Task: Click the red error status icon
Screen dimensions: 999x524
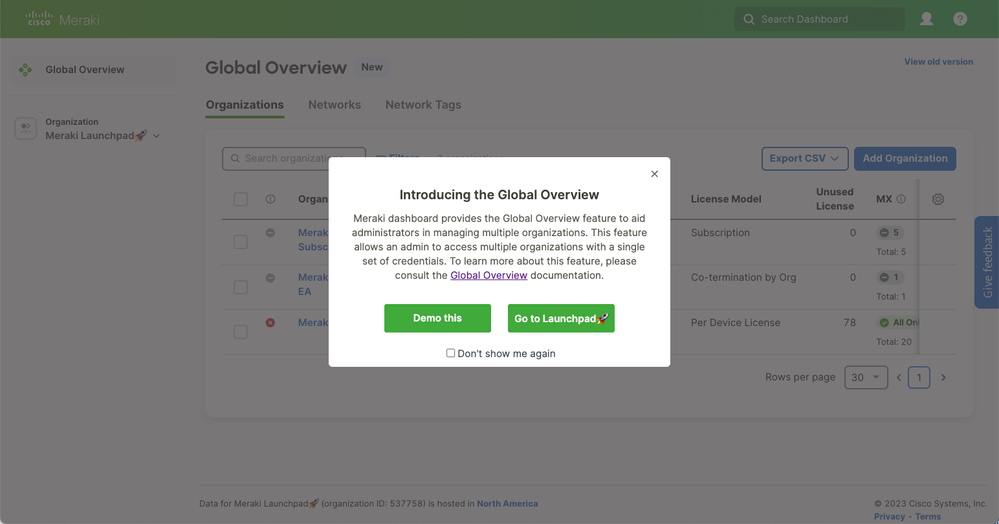Action: coord(270,323)
